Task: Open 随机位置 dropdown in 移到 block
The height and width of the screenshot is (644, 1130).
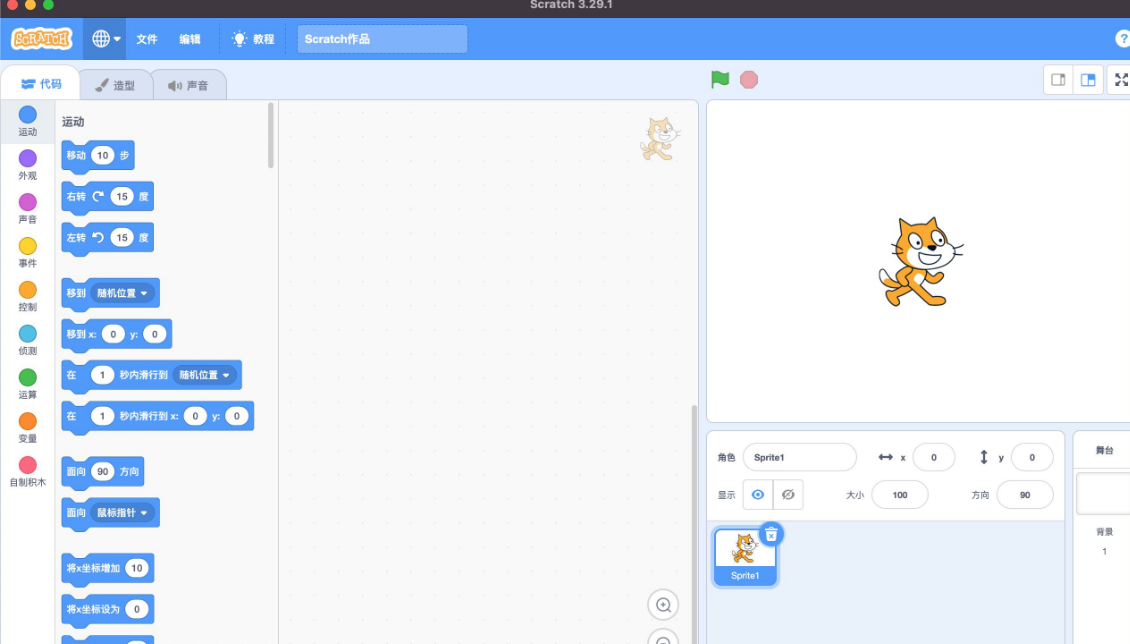Action: (123, 293)
